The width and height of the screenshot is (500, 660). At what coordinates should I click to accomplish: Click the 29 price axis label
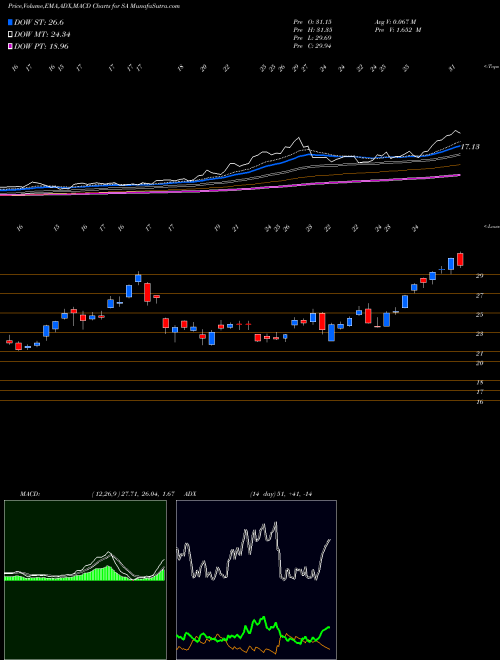(479, 276)
